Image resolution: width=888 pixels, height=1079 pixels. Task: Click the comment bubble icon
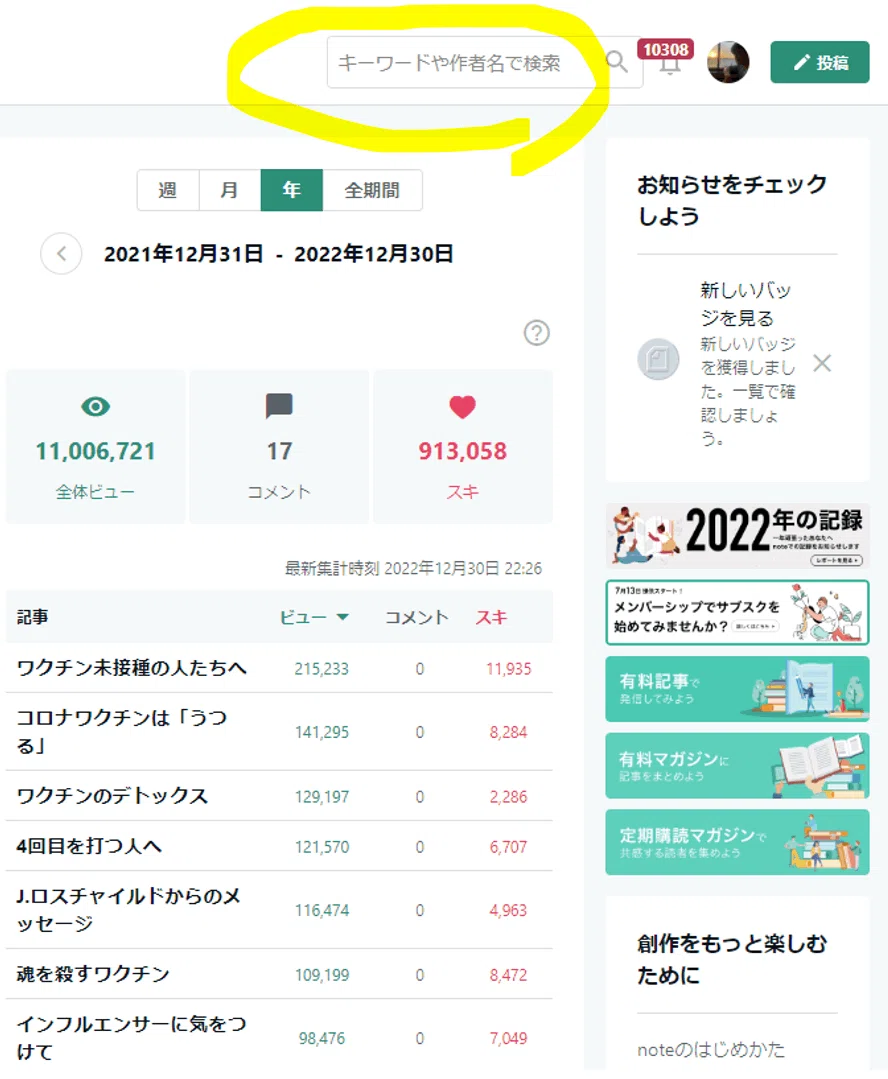point(279,406)
